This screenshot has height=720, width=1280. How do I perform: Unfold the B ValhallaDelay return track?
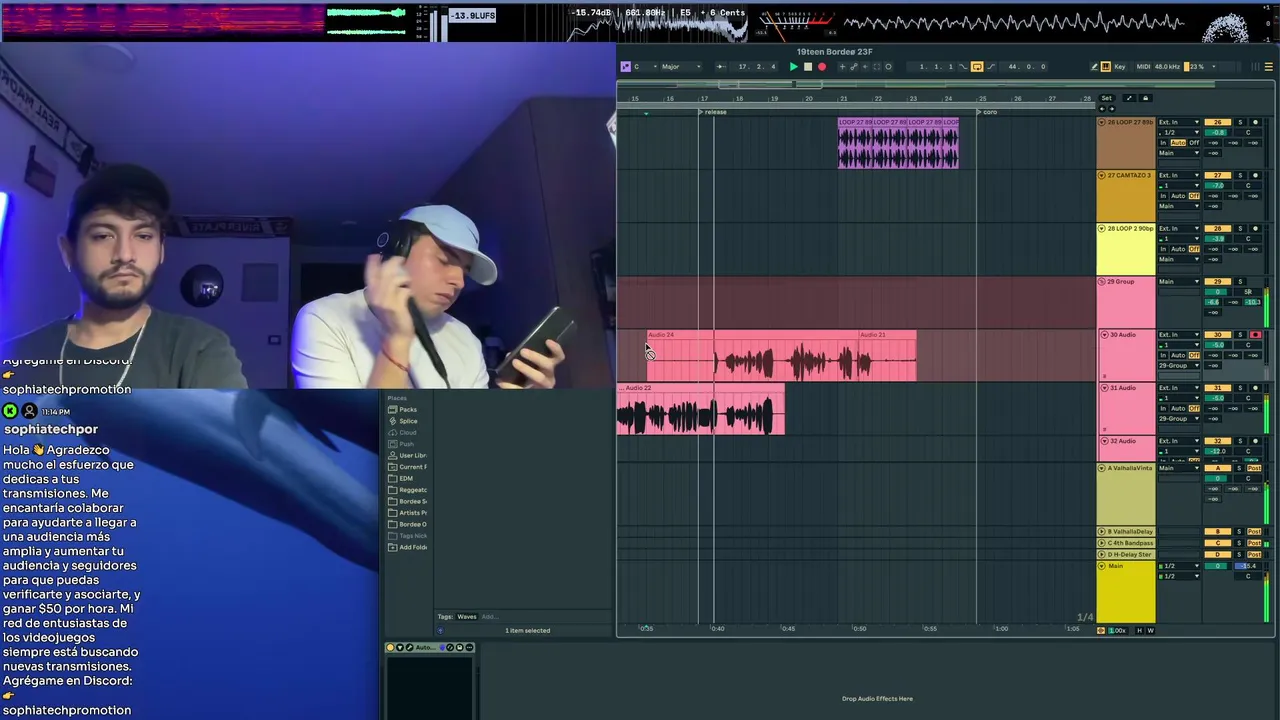click(1102, 532)
